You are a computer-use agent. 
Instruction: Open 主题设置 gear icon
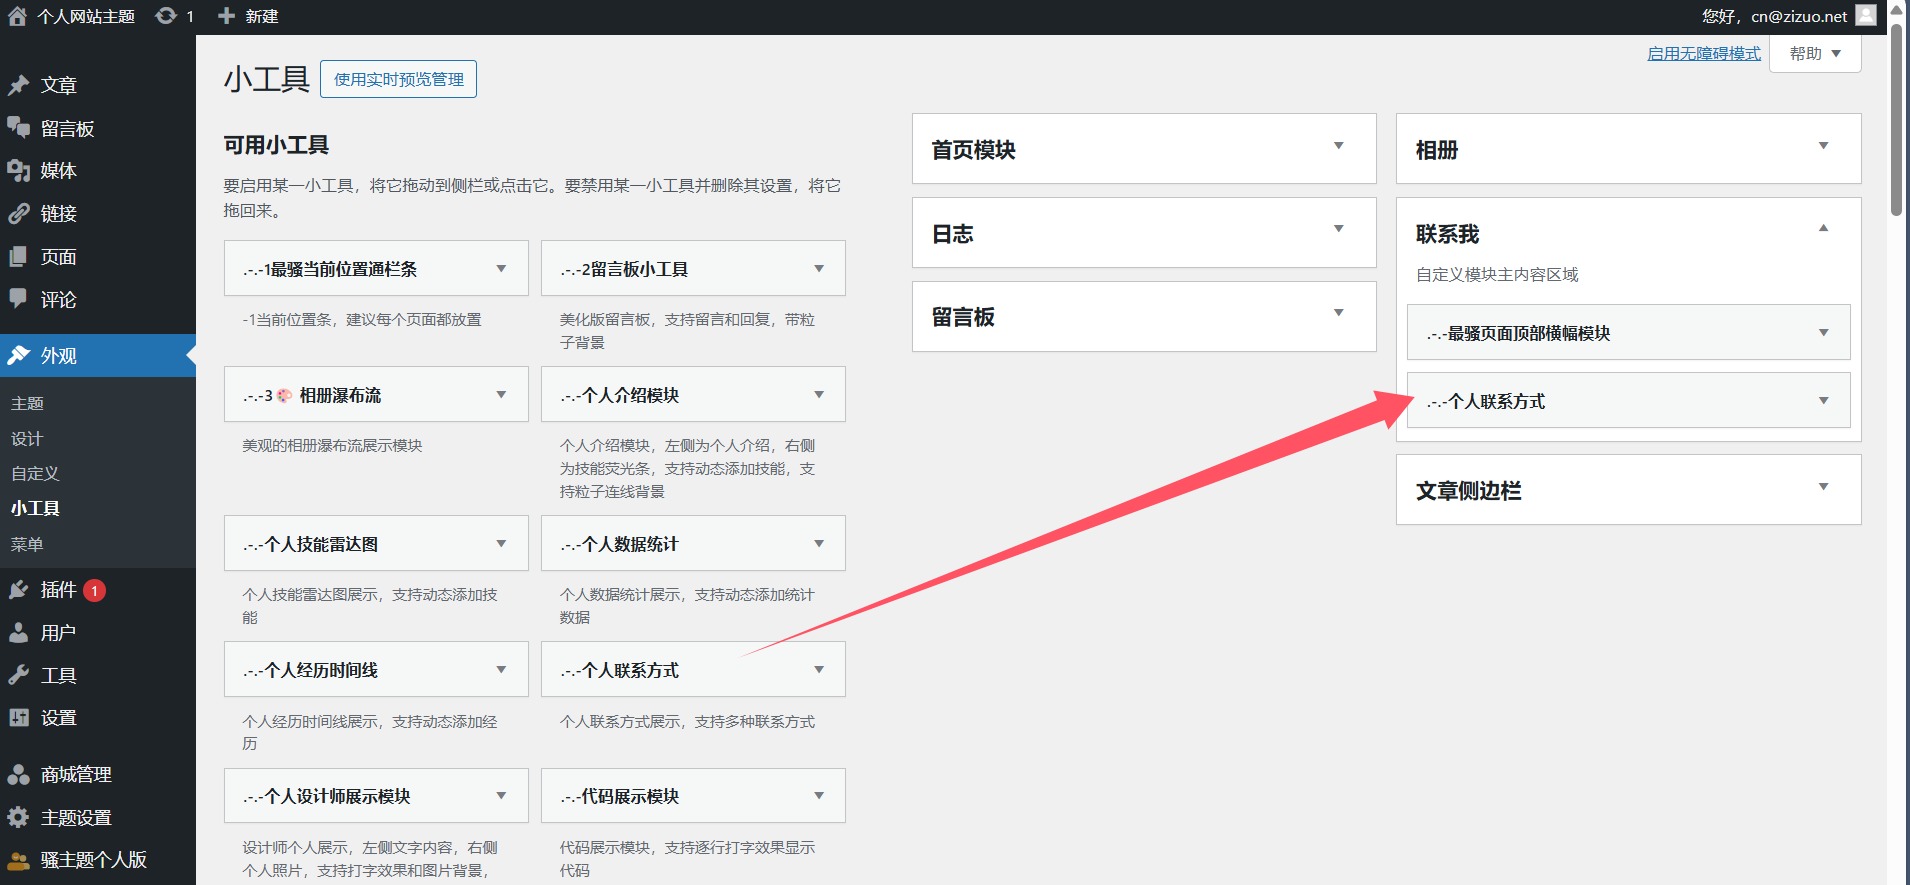click(19, 817)
